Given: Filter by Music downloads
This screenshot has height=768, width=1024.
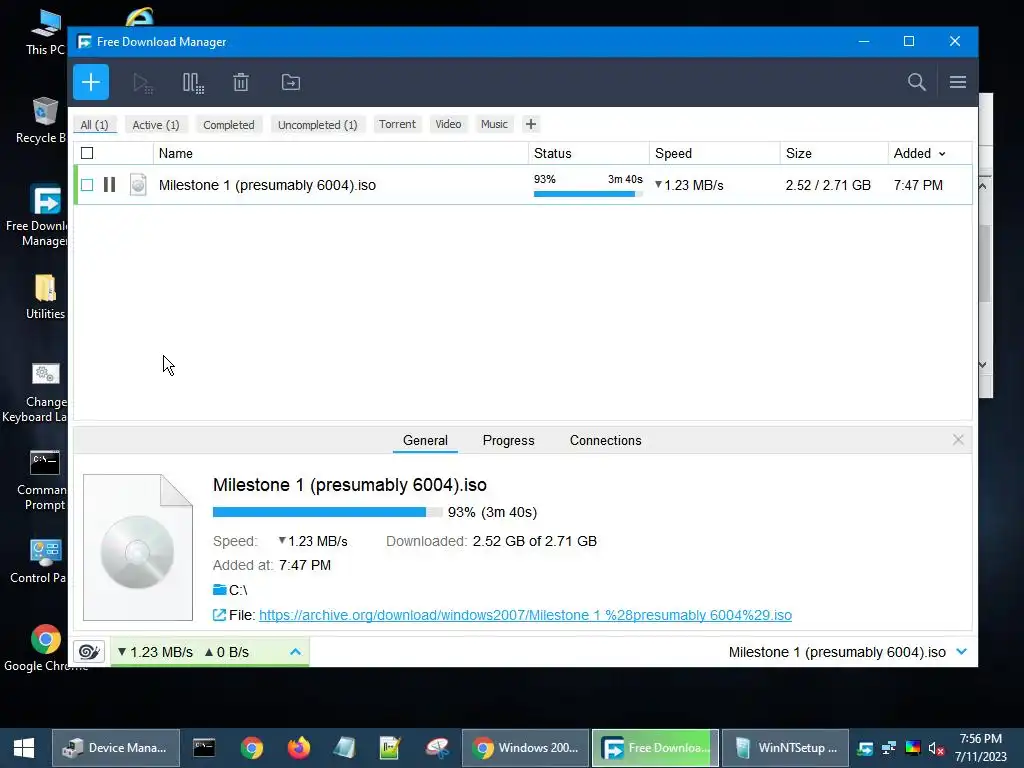Looking at the screenshot, I should [x=494, y=124].
